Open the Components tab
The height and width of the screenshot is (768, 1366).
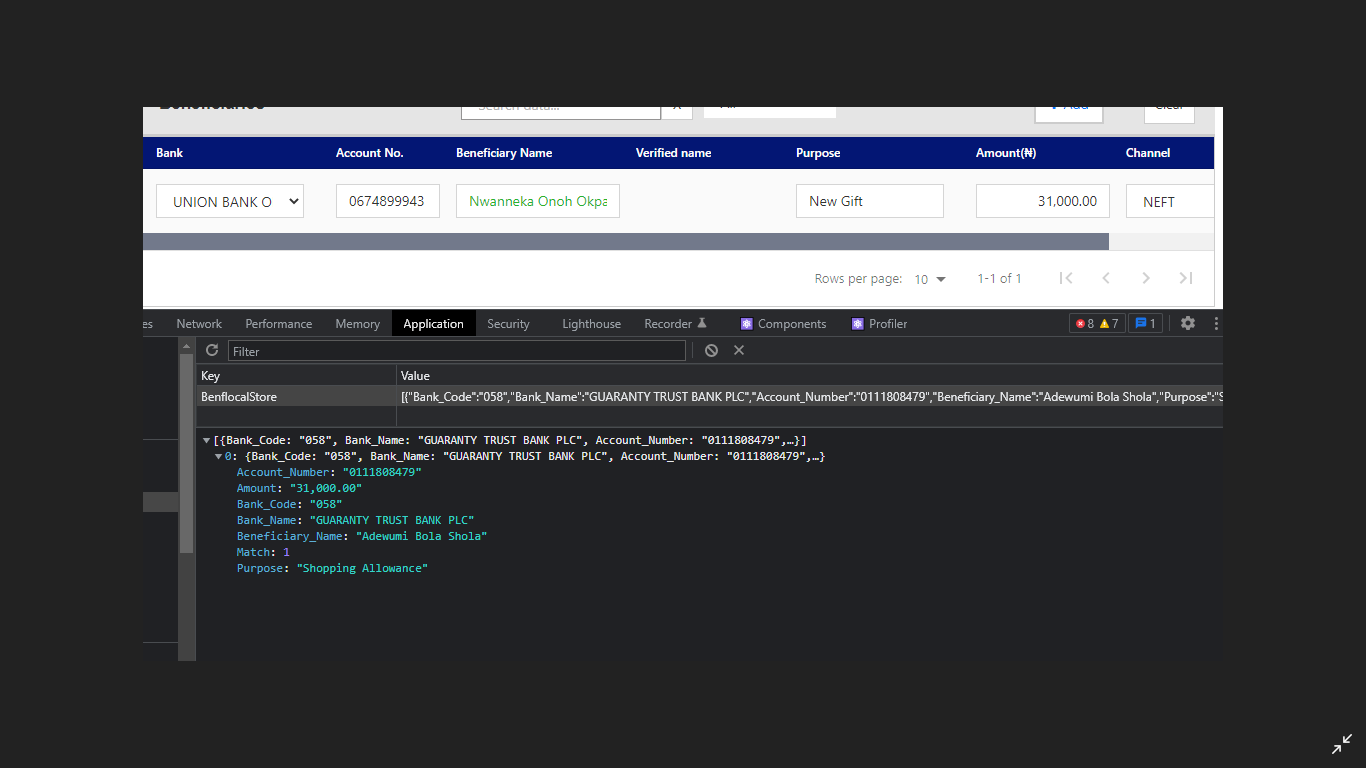tap(791, 323)
